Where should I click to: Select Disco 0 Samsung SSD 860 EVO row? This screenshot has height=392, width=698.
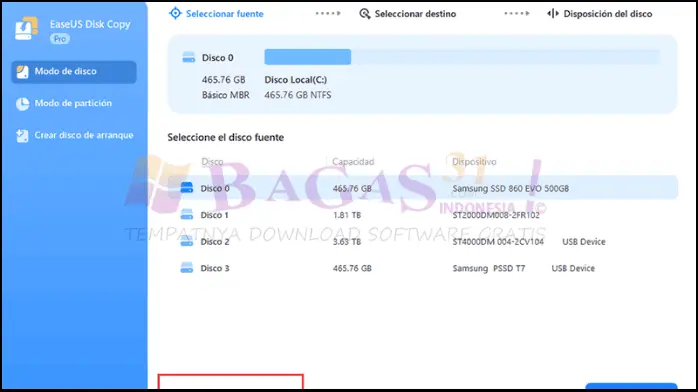[422, 188]
